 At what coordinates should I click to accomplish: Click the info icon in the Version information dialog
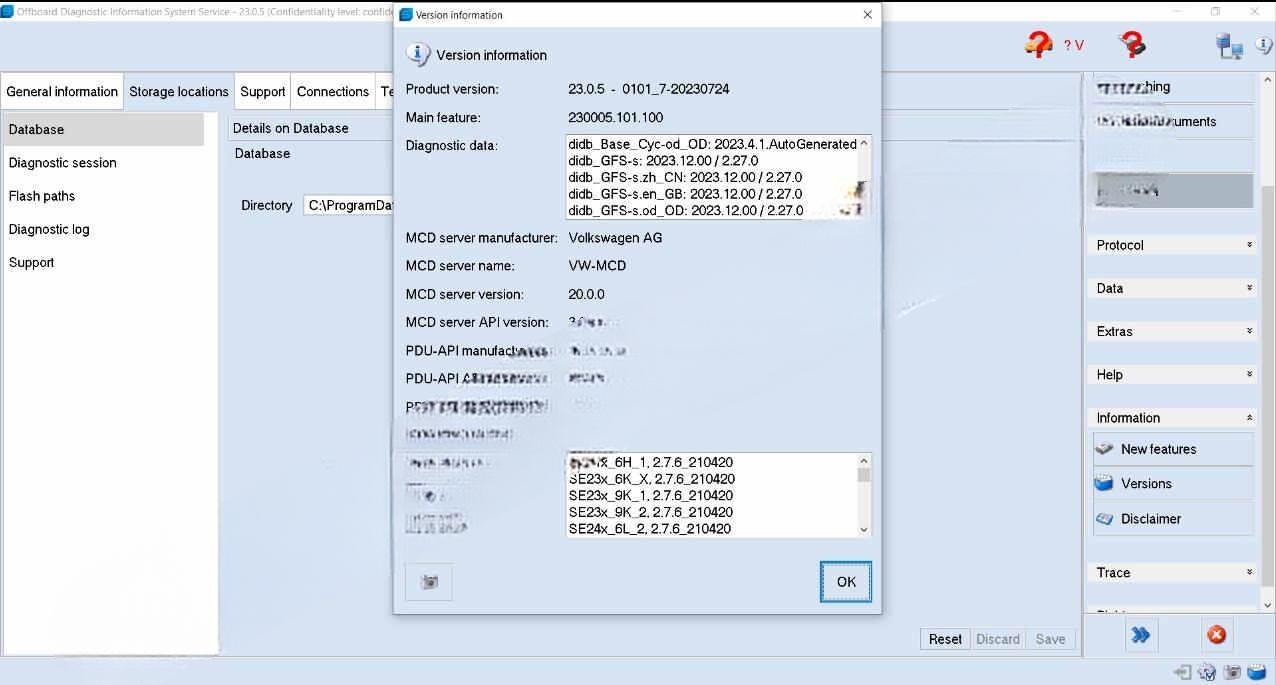coord(418,55)
